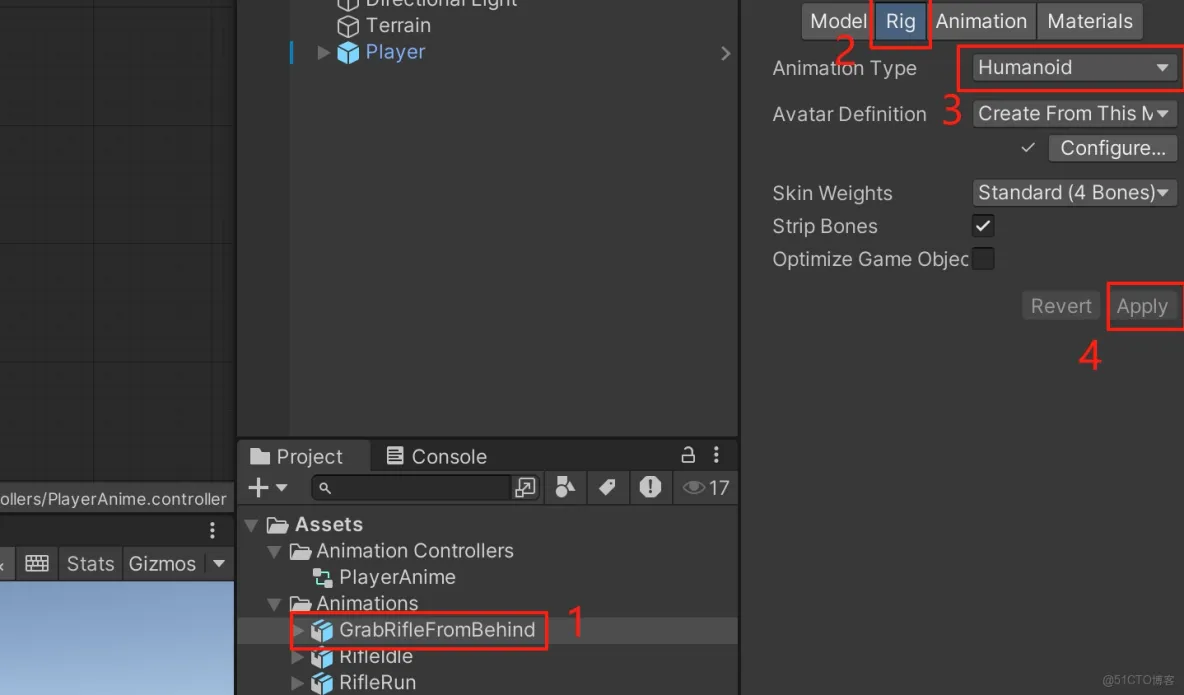Click the PlayerAnime animator controller icon
This screenshot has width=1184, height=695.
tap(322, 577)
